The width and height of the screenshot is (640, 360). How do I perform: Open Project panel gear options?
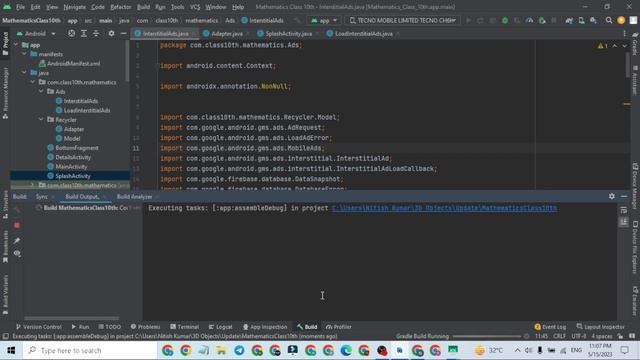(x=111, y=33)
